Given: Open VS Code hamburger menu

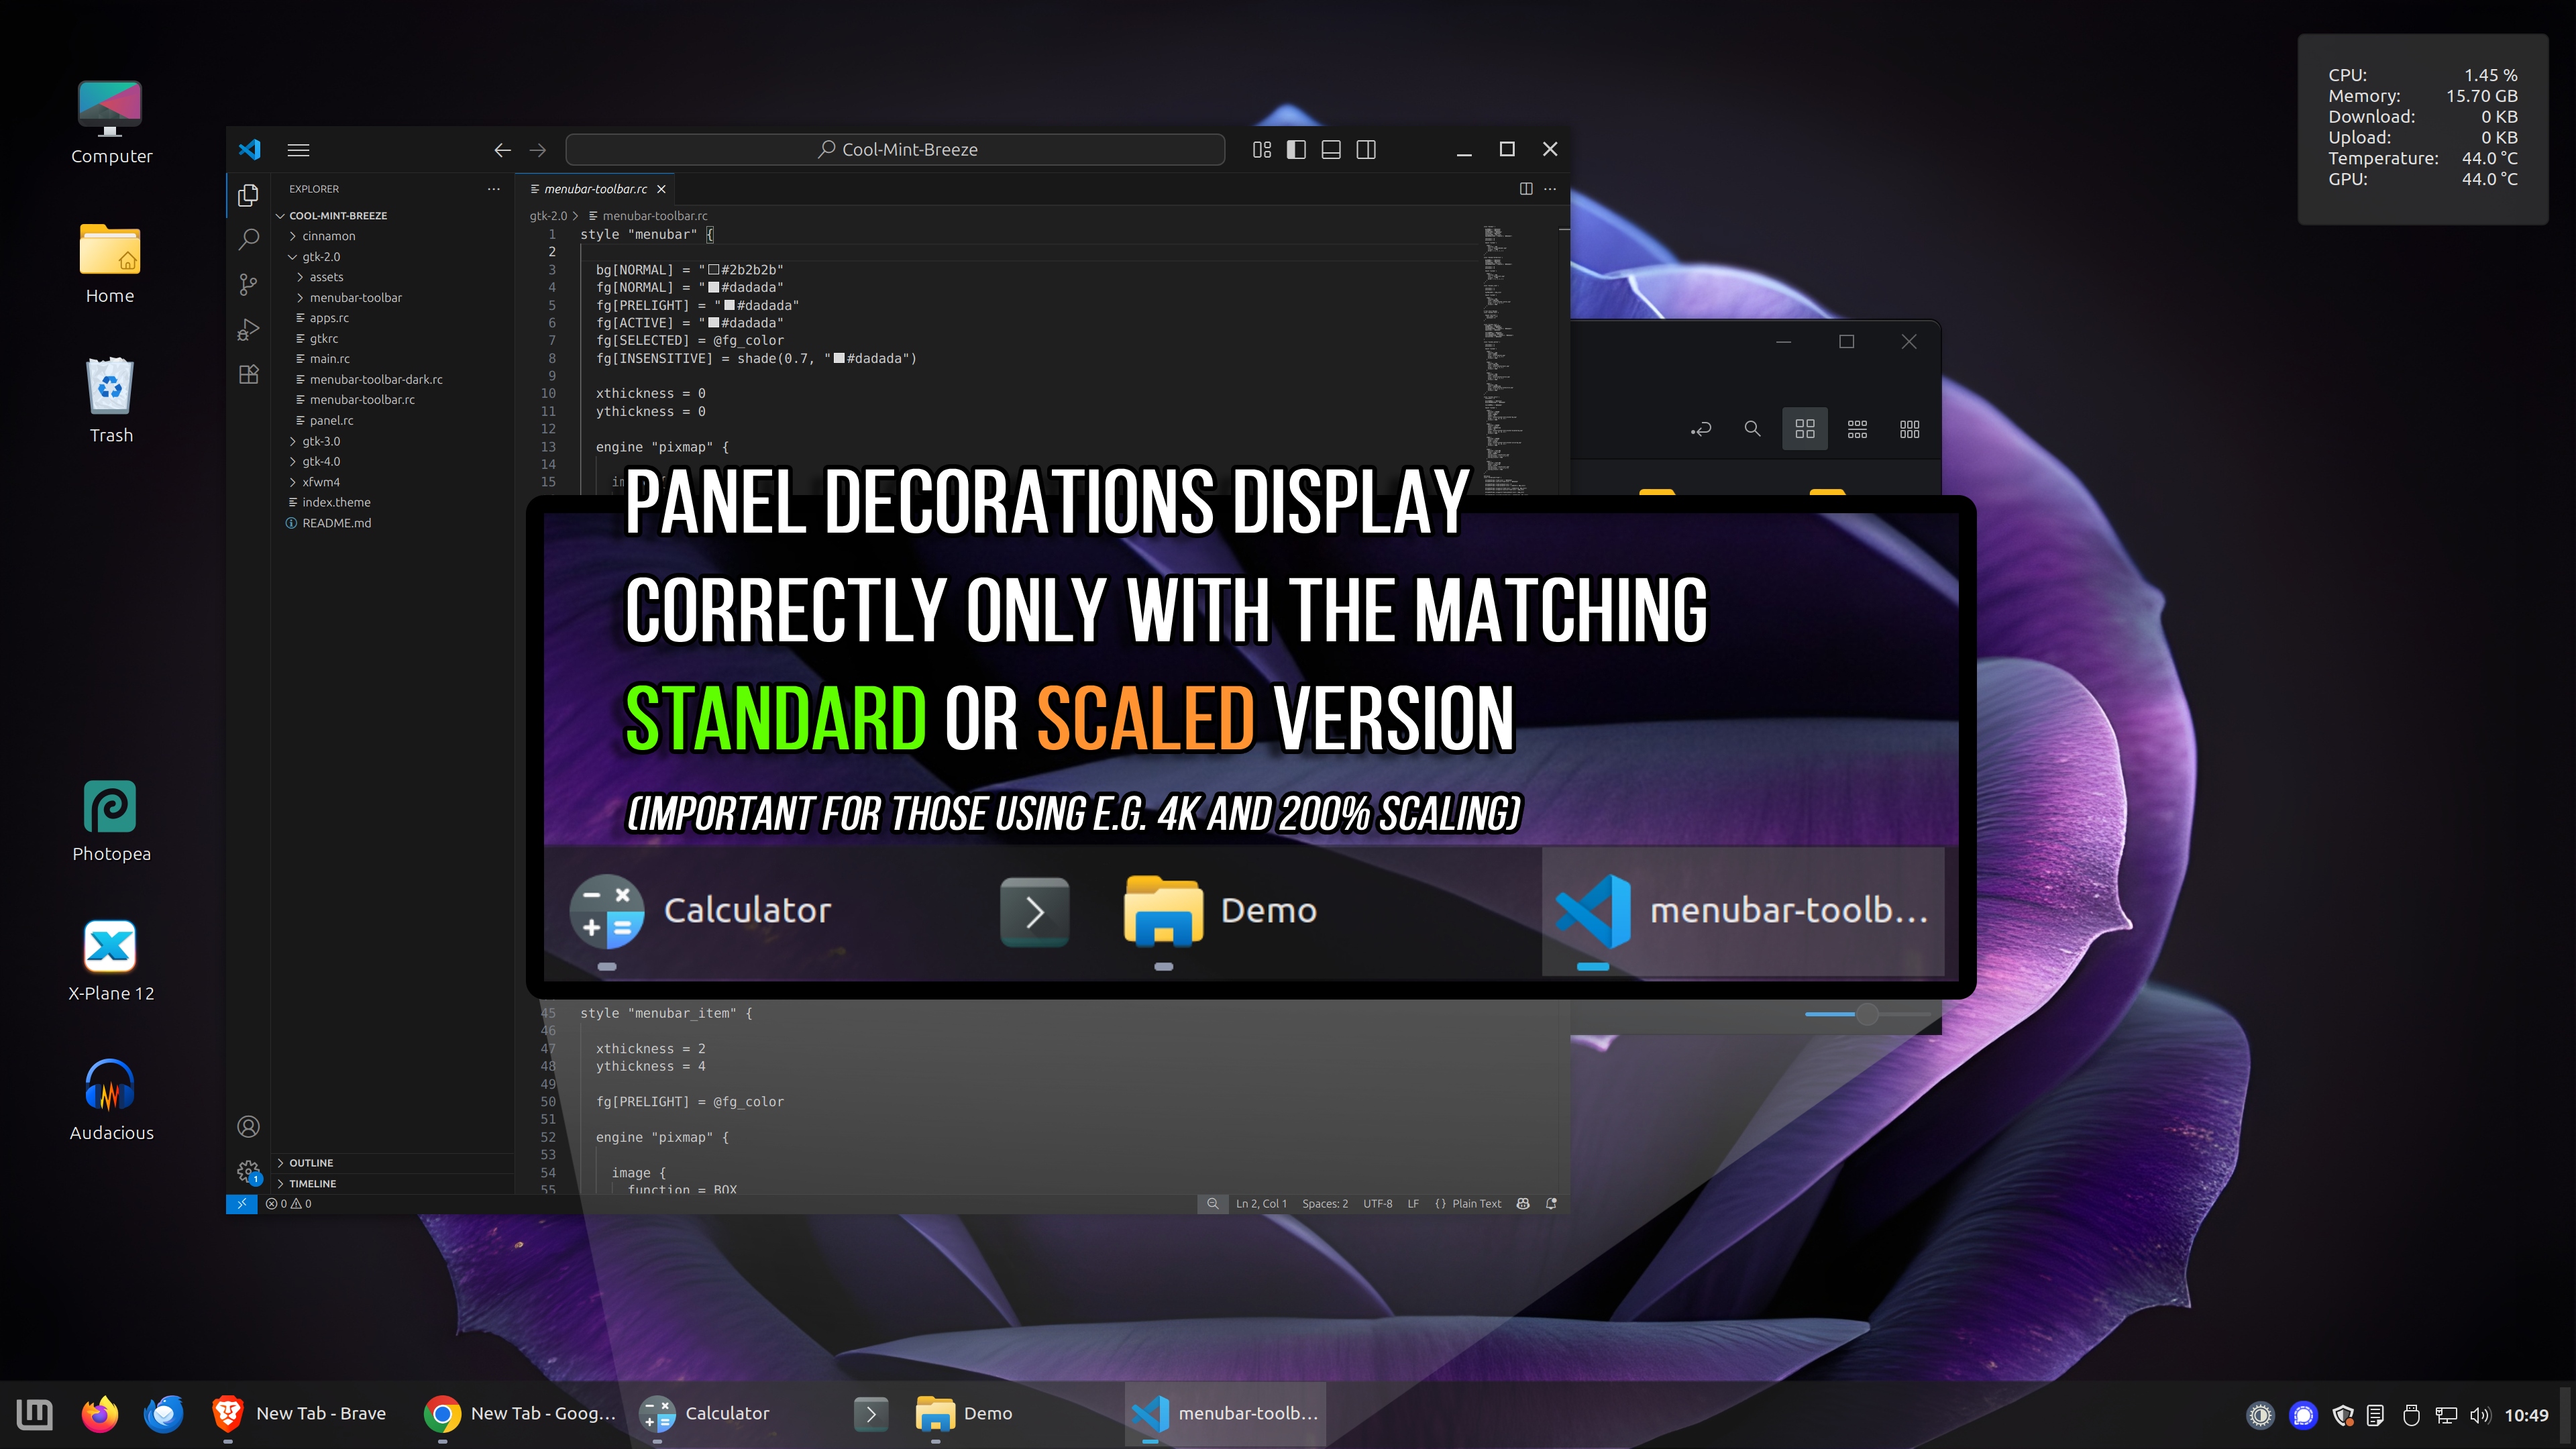Looking at the screenshot, I should pyautogui.click(x=298, y=150).
